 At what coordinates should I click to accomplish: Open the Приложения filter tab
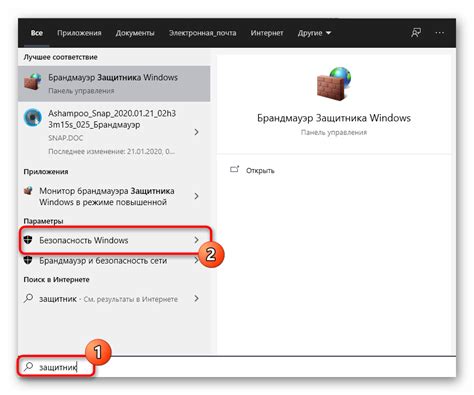click(79, 33)
